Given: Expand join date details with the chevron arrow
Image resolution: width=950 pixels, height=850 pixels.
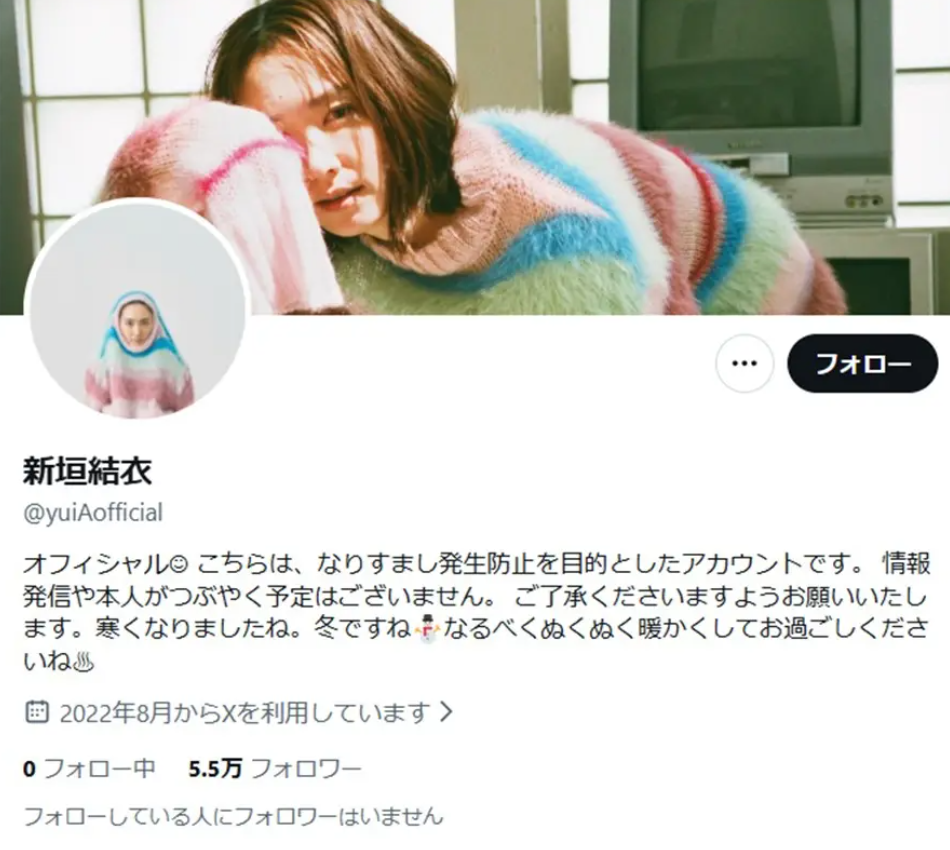Looking at the screenshot, I should (447, 712).
